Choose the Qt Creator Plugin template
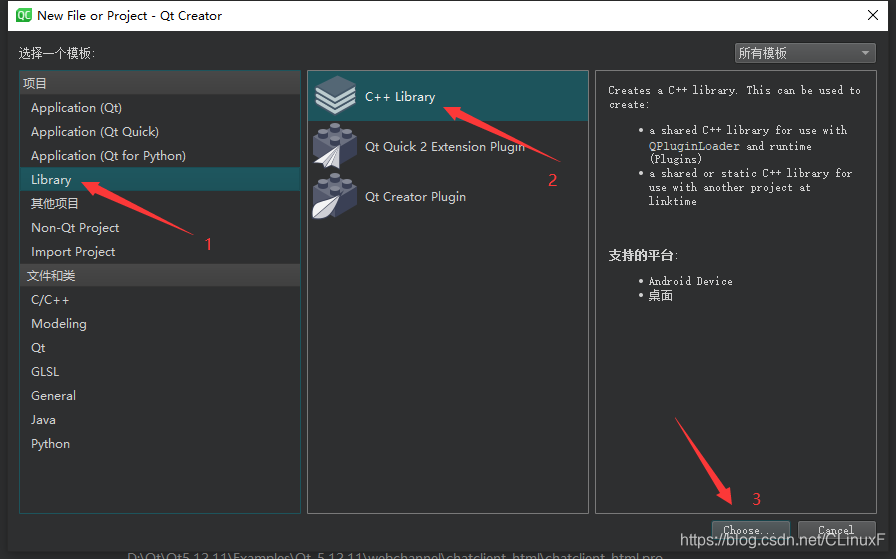Screen dimensions: 896x559 coord(448,197)
